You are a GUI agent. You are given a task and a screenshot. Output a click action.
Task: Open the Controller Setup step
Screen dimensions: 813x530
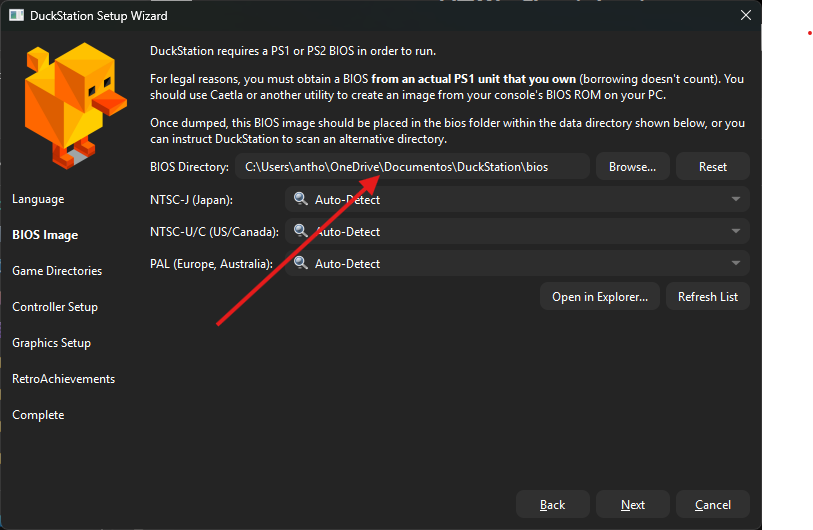coord(55,307)
